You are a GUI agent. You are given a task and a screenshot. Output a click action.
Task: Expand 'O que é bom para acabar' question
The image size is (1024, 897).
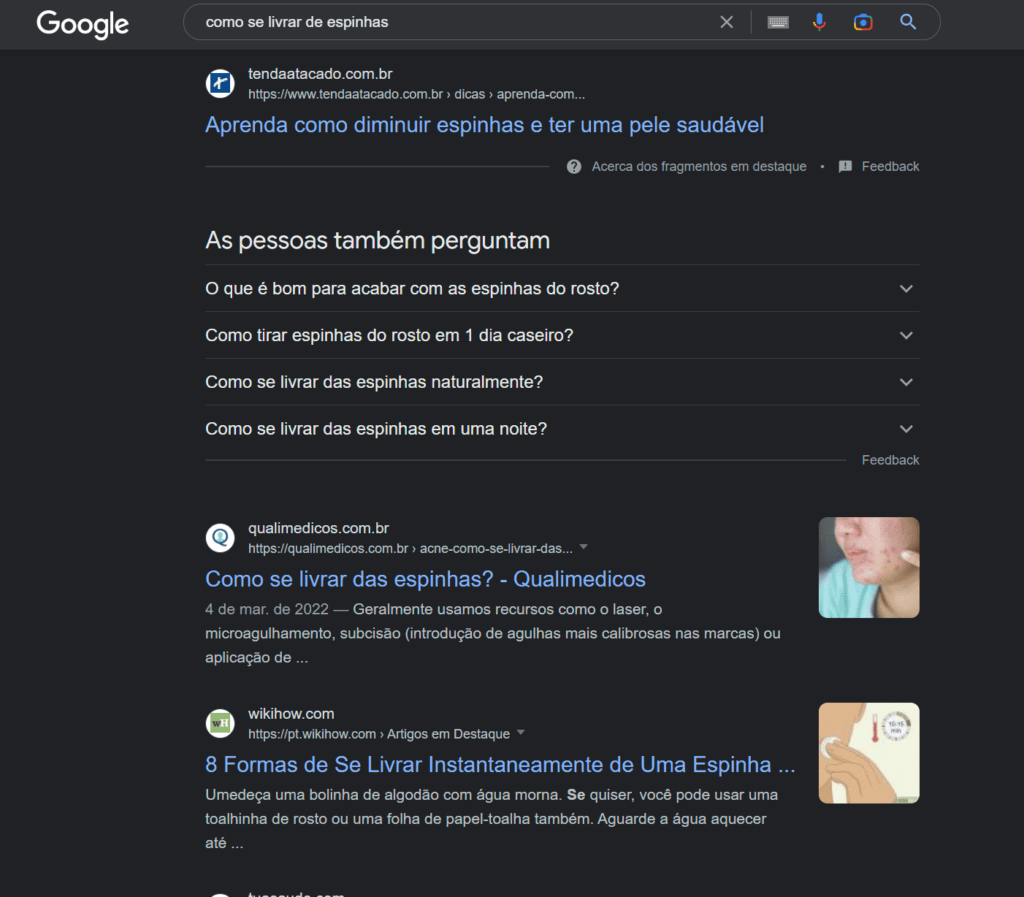point(562,289)
